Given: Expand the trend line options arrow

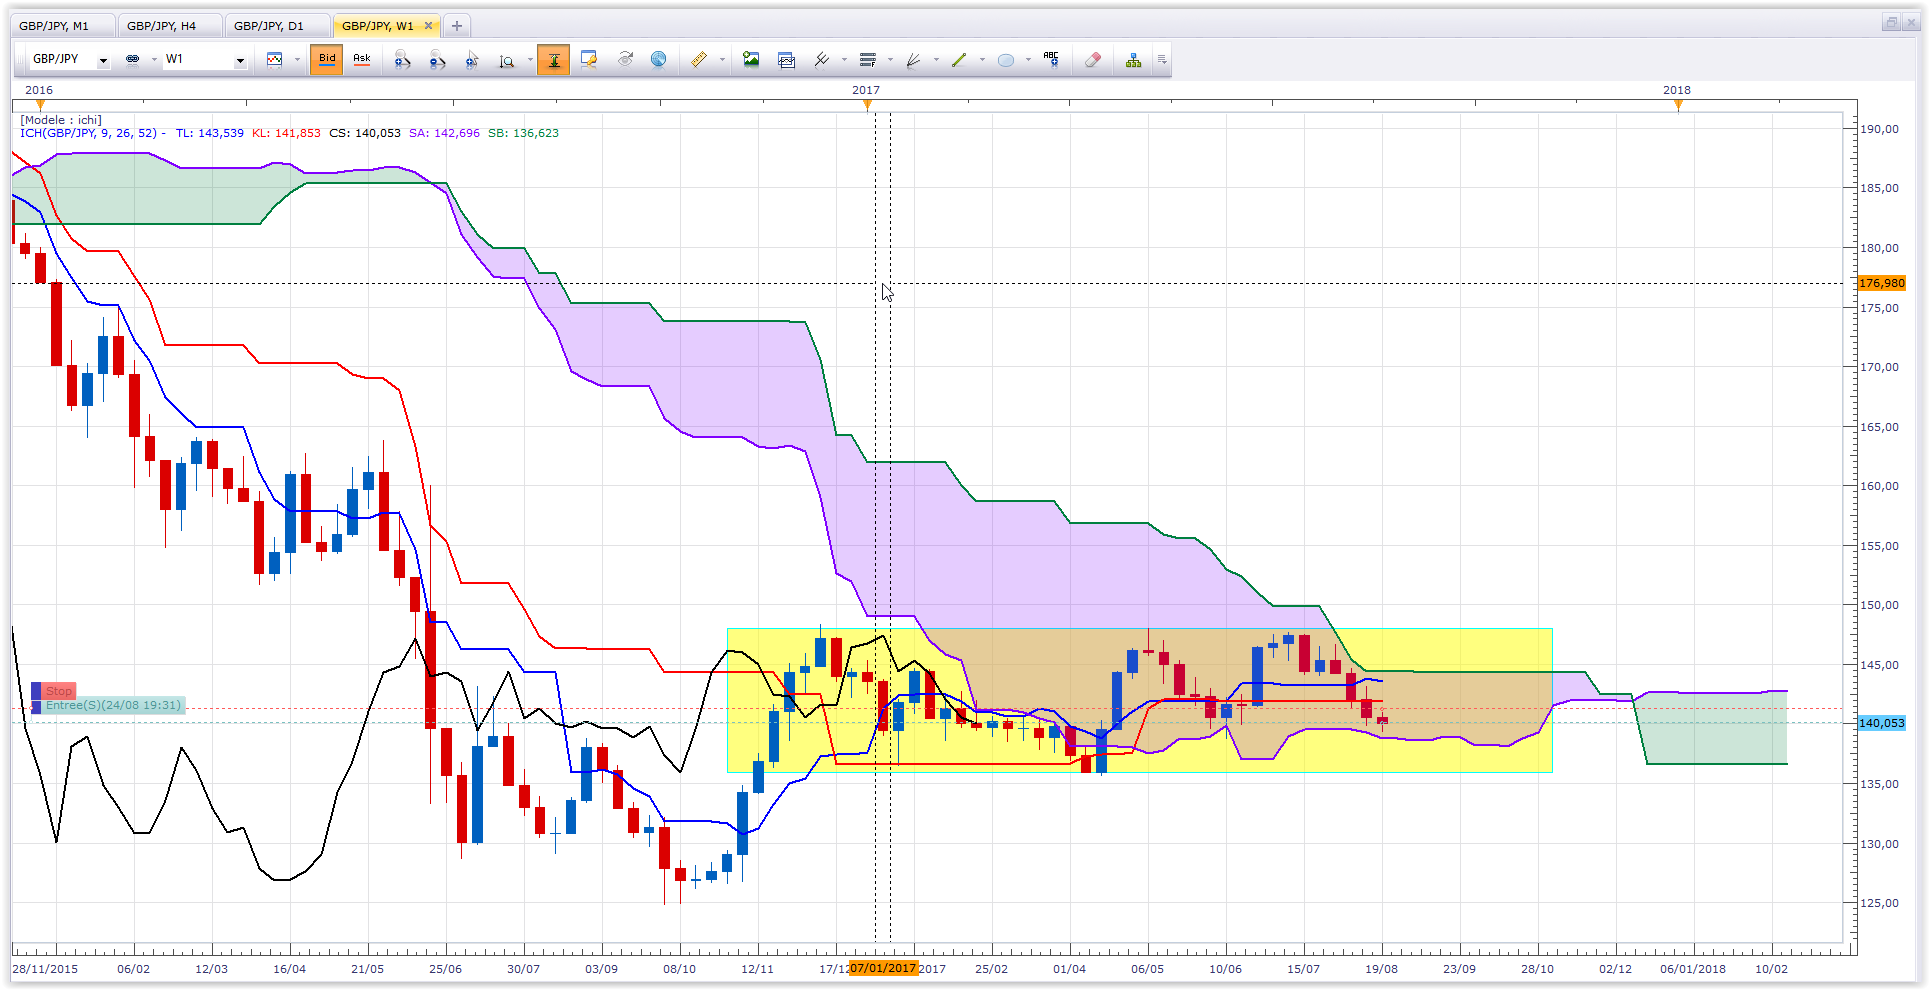Looking at the screenshot, I should coord(982,60).
